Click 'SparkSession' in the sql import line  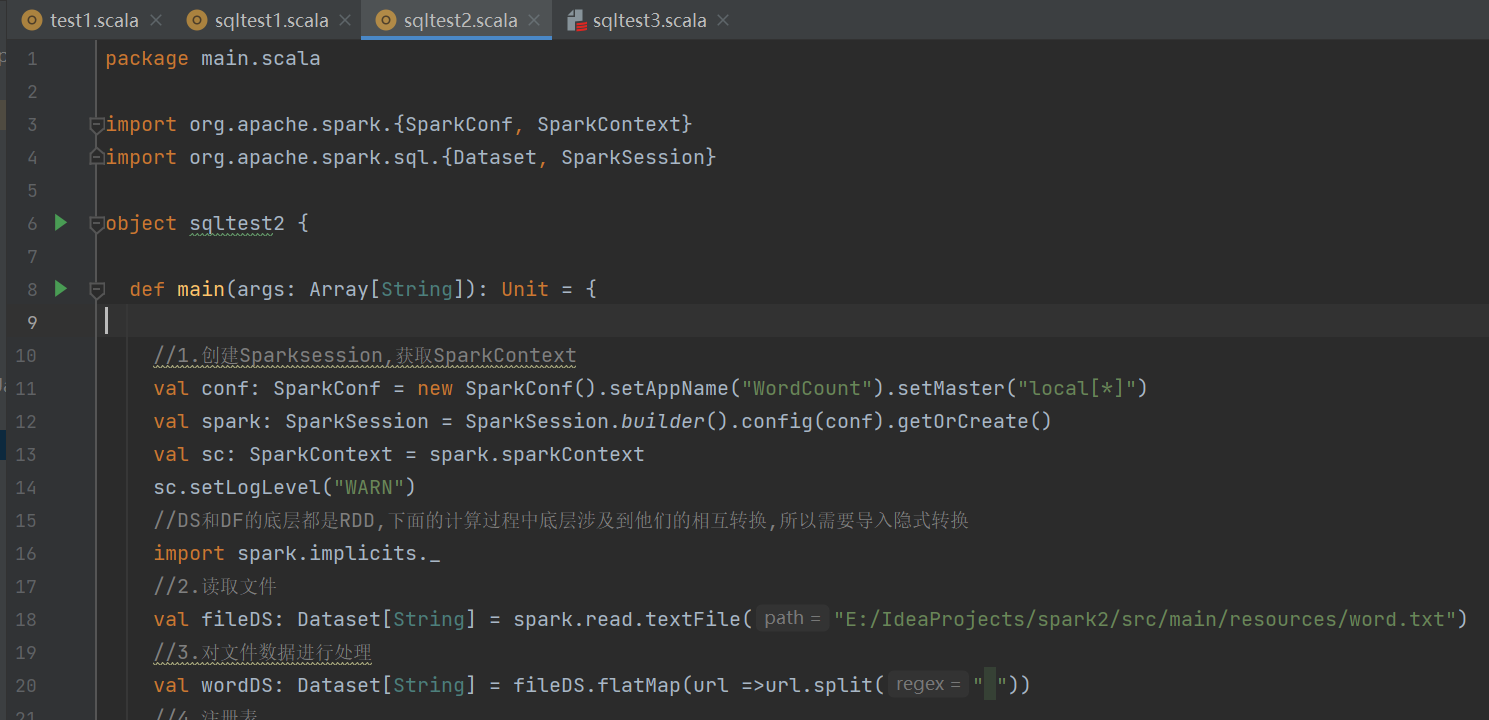click(x=633, y=157)
